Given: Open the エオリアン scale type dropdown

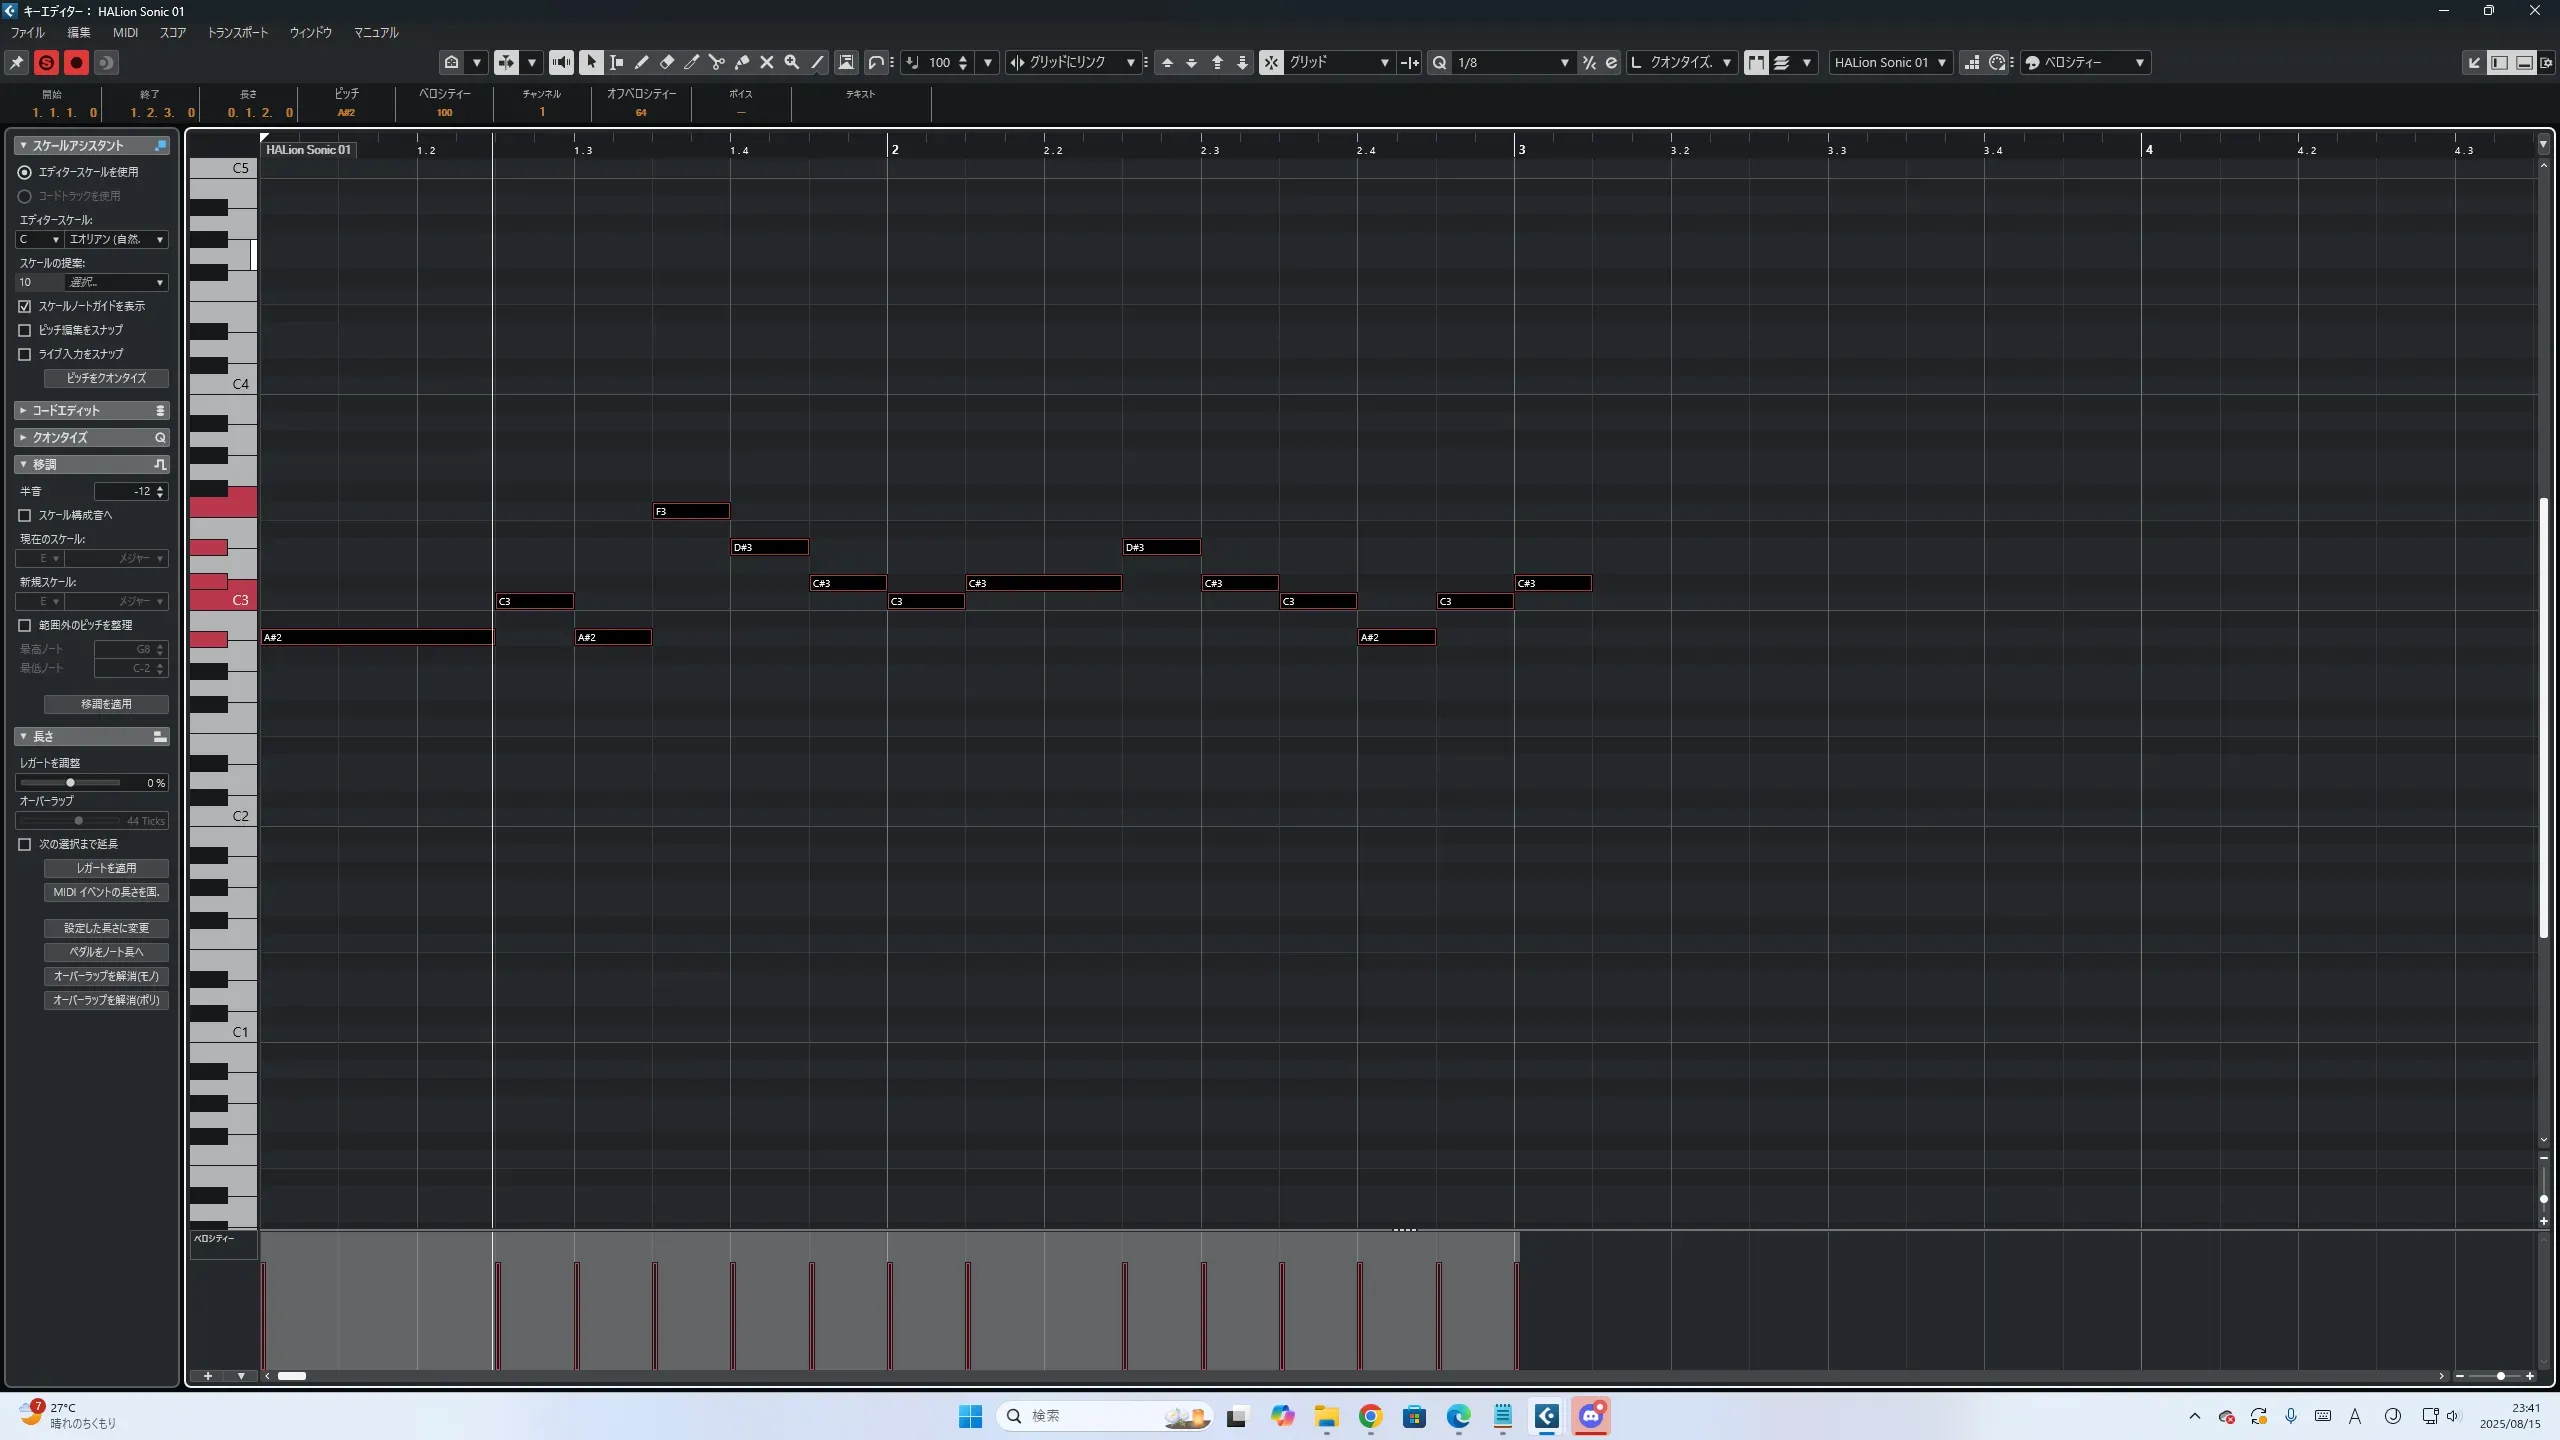Looking at the screenshot, I should 116,239.
